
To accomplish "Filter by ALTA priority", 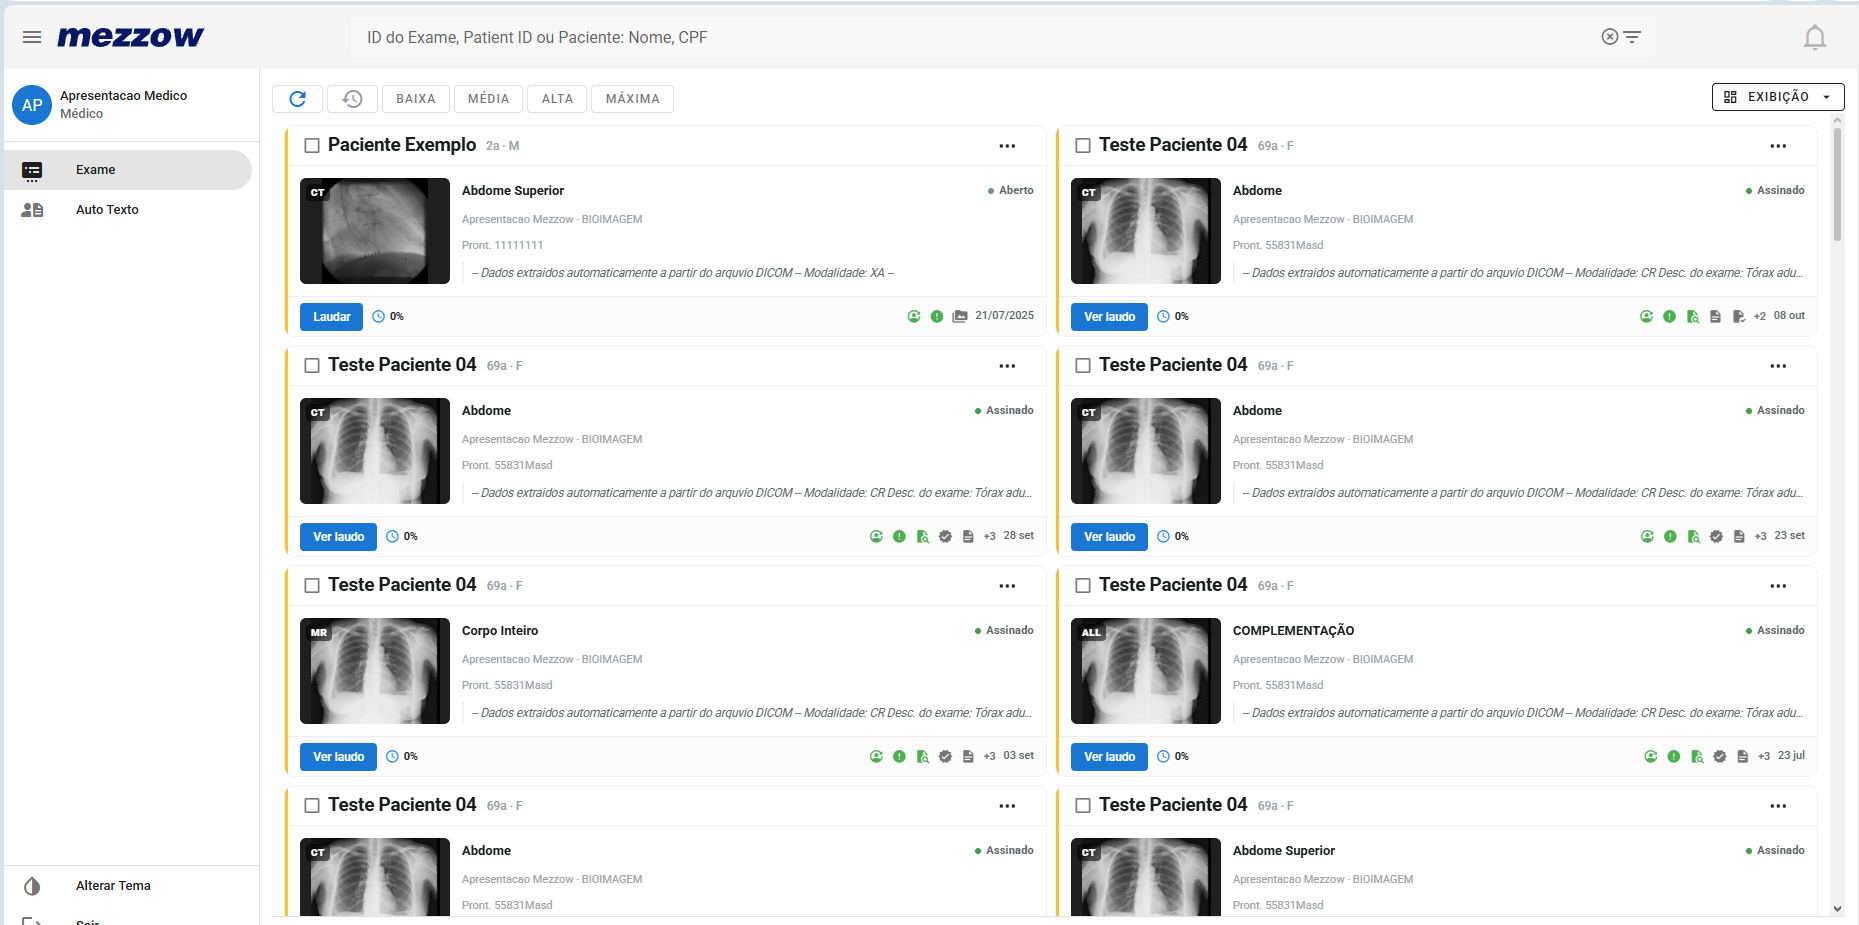I will pos(557,99).
